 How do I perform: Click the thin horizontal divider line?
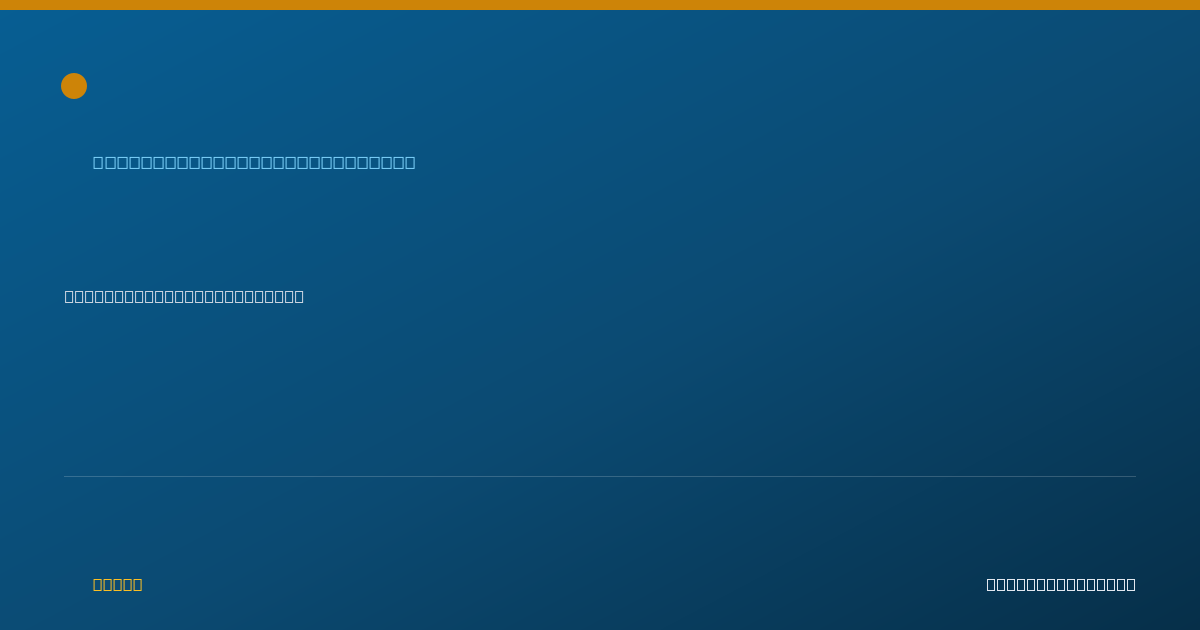click(600, 476)
